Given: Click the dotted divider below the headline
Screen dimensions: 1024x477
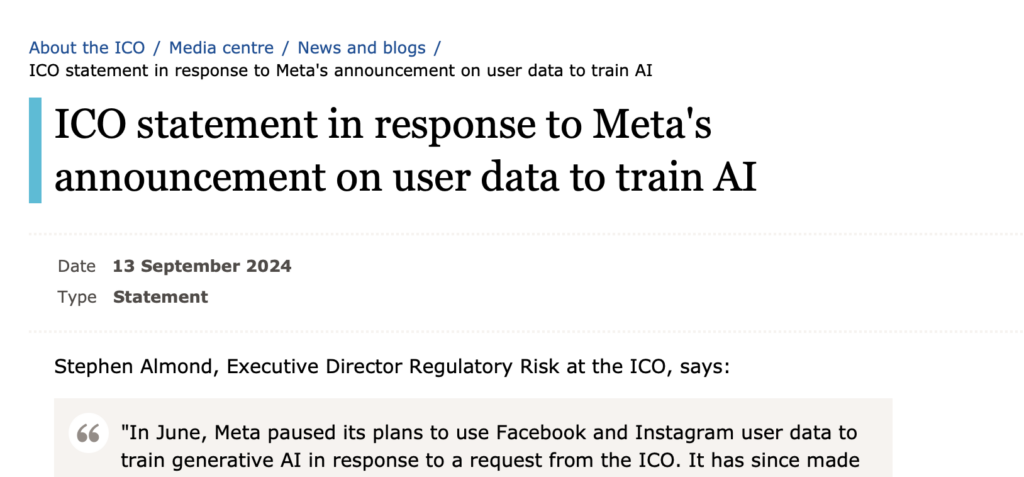Looking at the screenshot, I should point(526,233).
